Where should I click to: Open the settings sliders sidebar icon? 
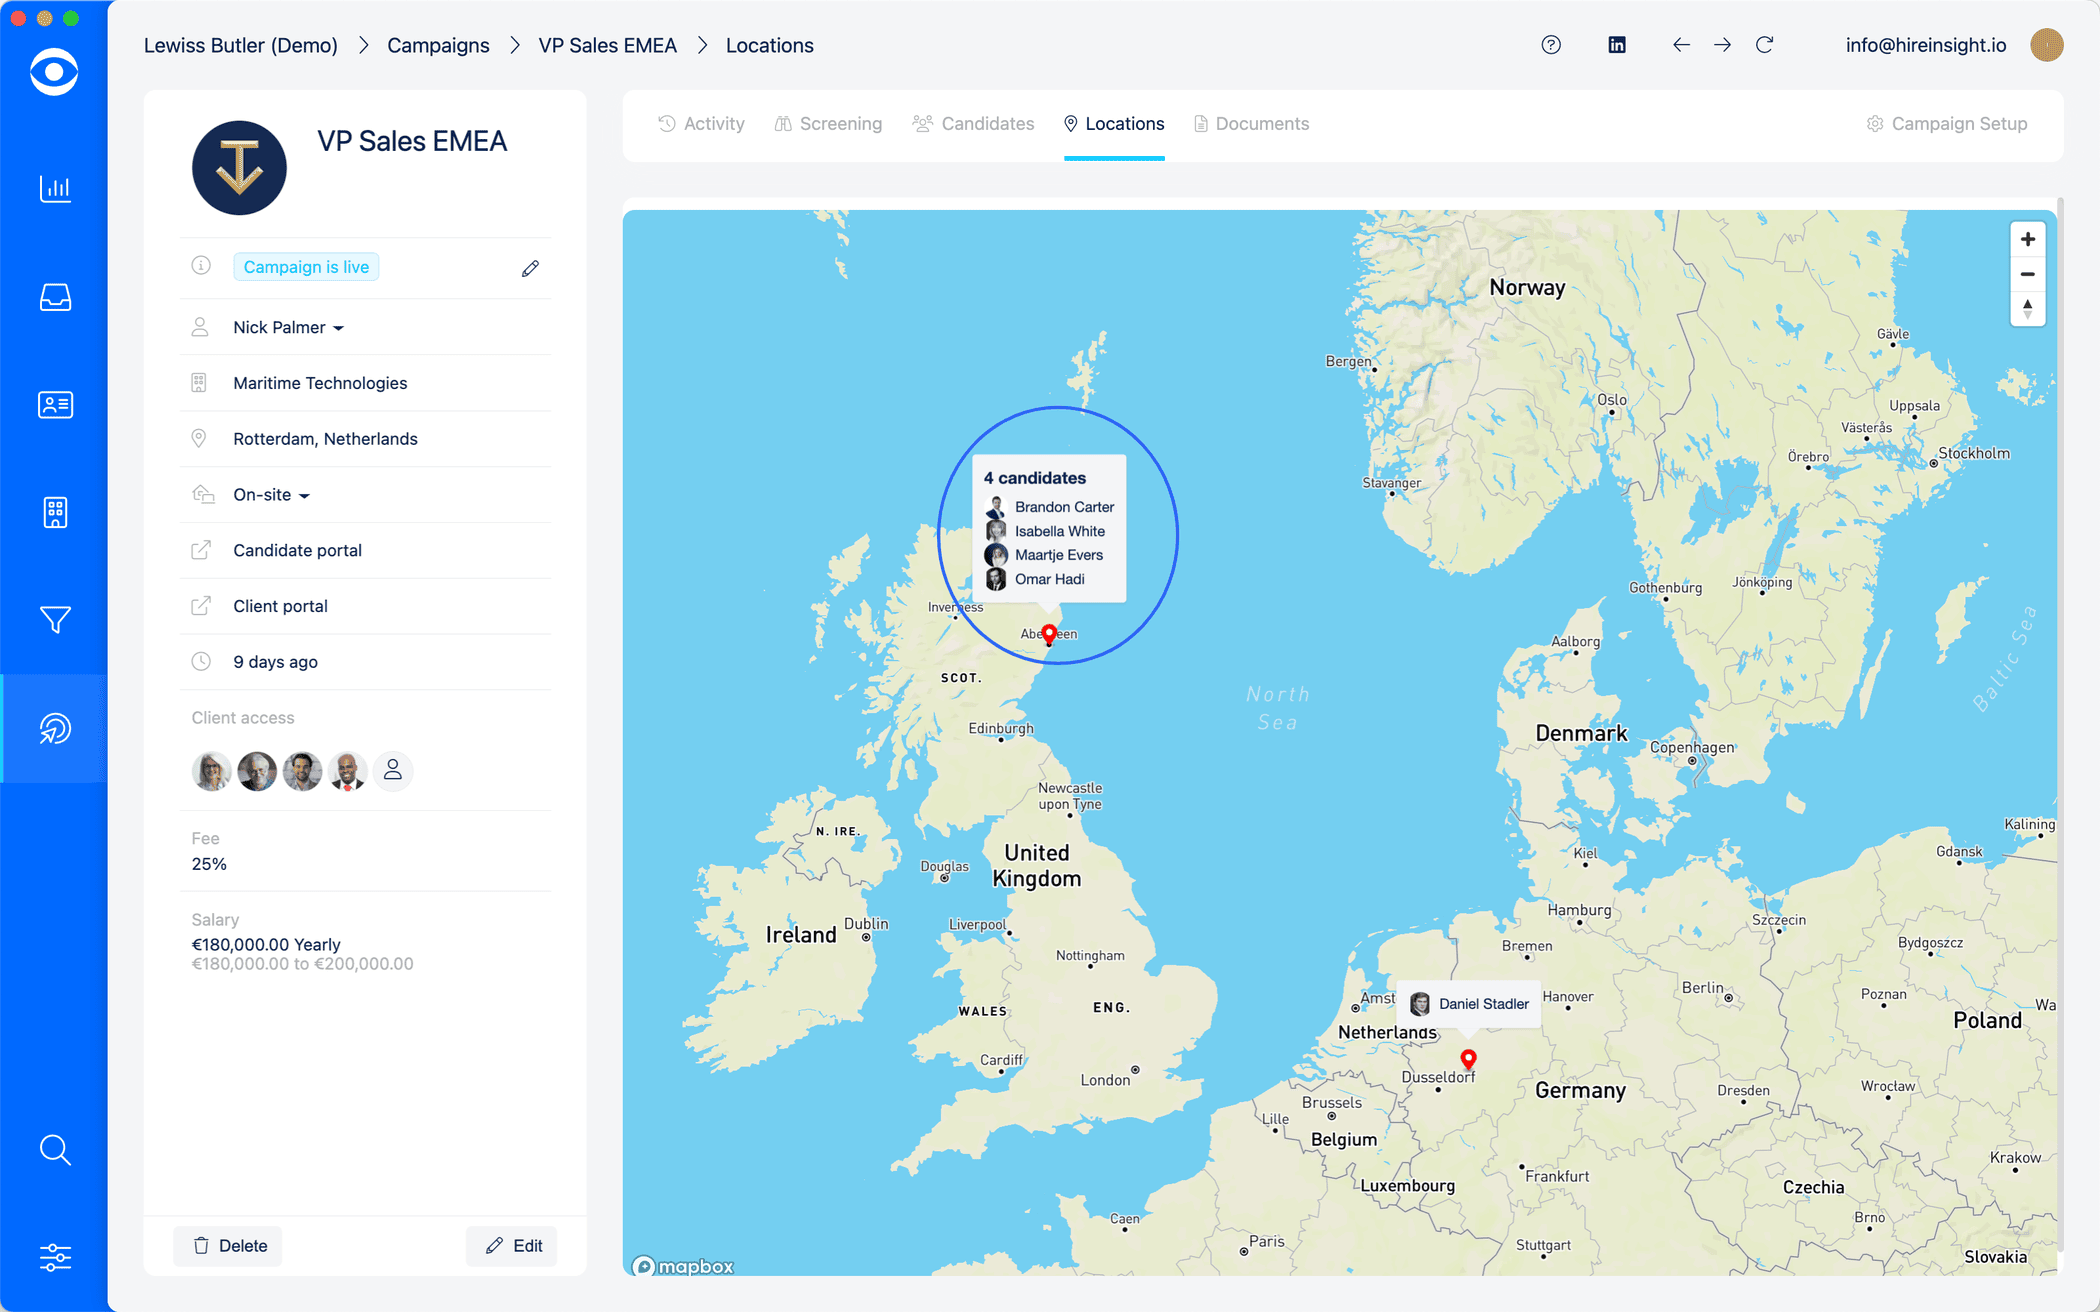(55, 1257)
